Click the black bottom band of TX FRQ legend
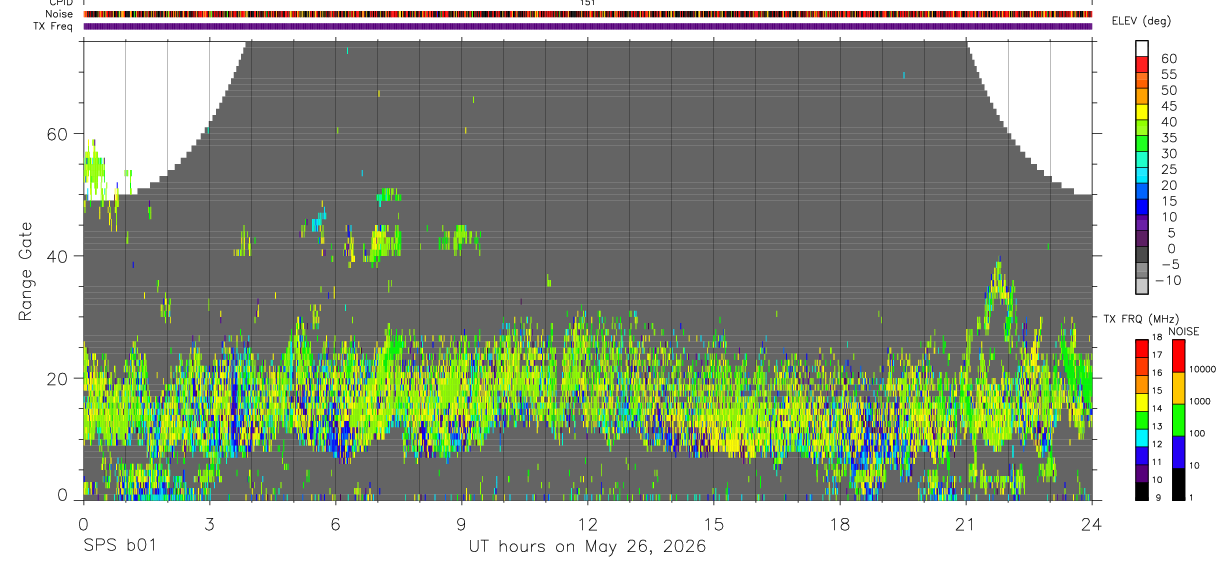The image size is (1228, 567). (1141, 492)
